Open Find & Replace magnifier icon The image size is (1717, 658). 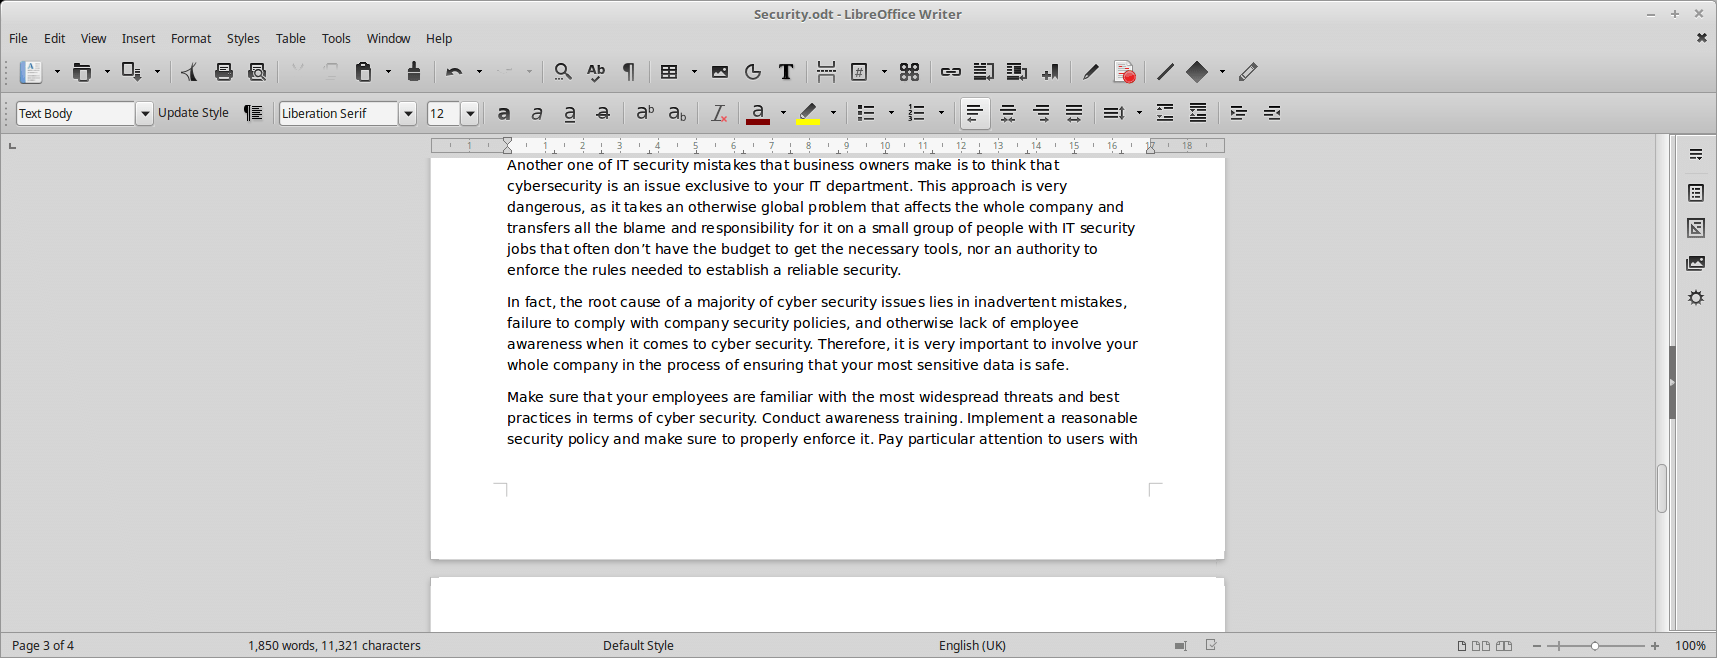point(563,72)
